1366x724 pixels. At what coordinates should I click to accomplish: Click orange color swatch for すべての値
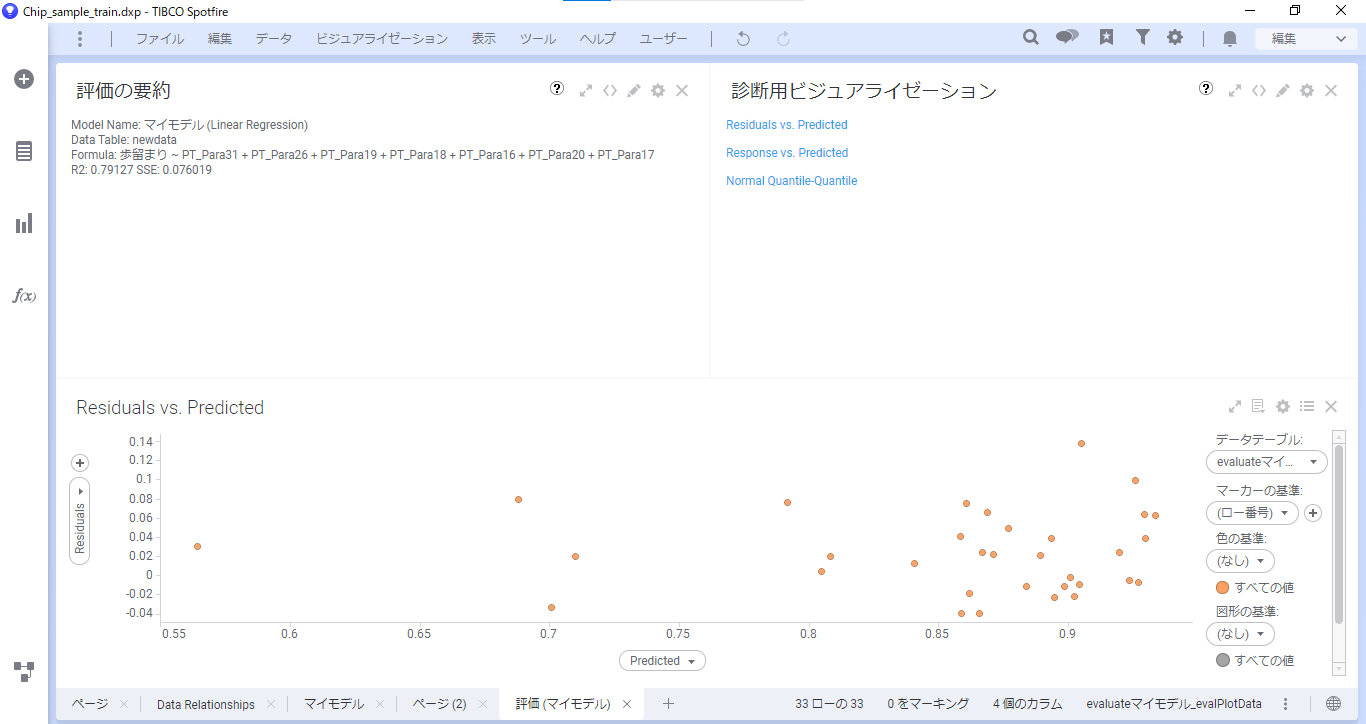pyautogui.click(x=1222, y=588)
